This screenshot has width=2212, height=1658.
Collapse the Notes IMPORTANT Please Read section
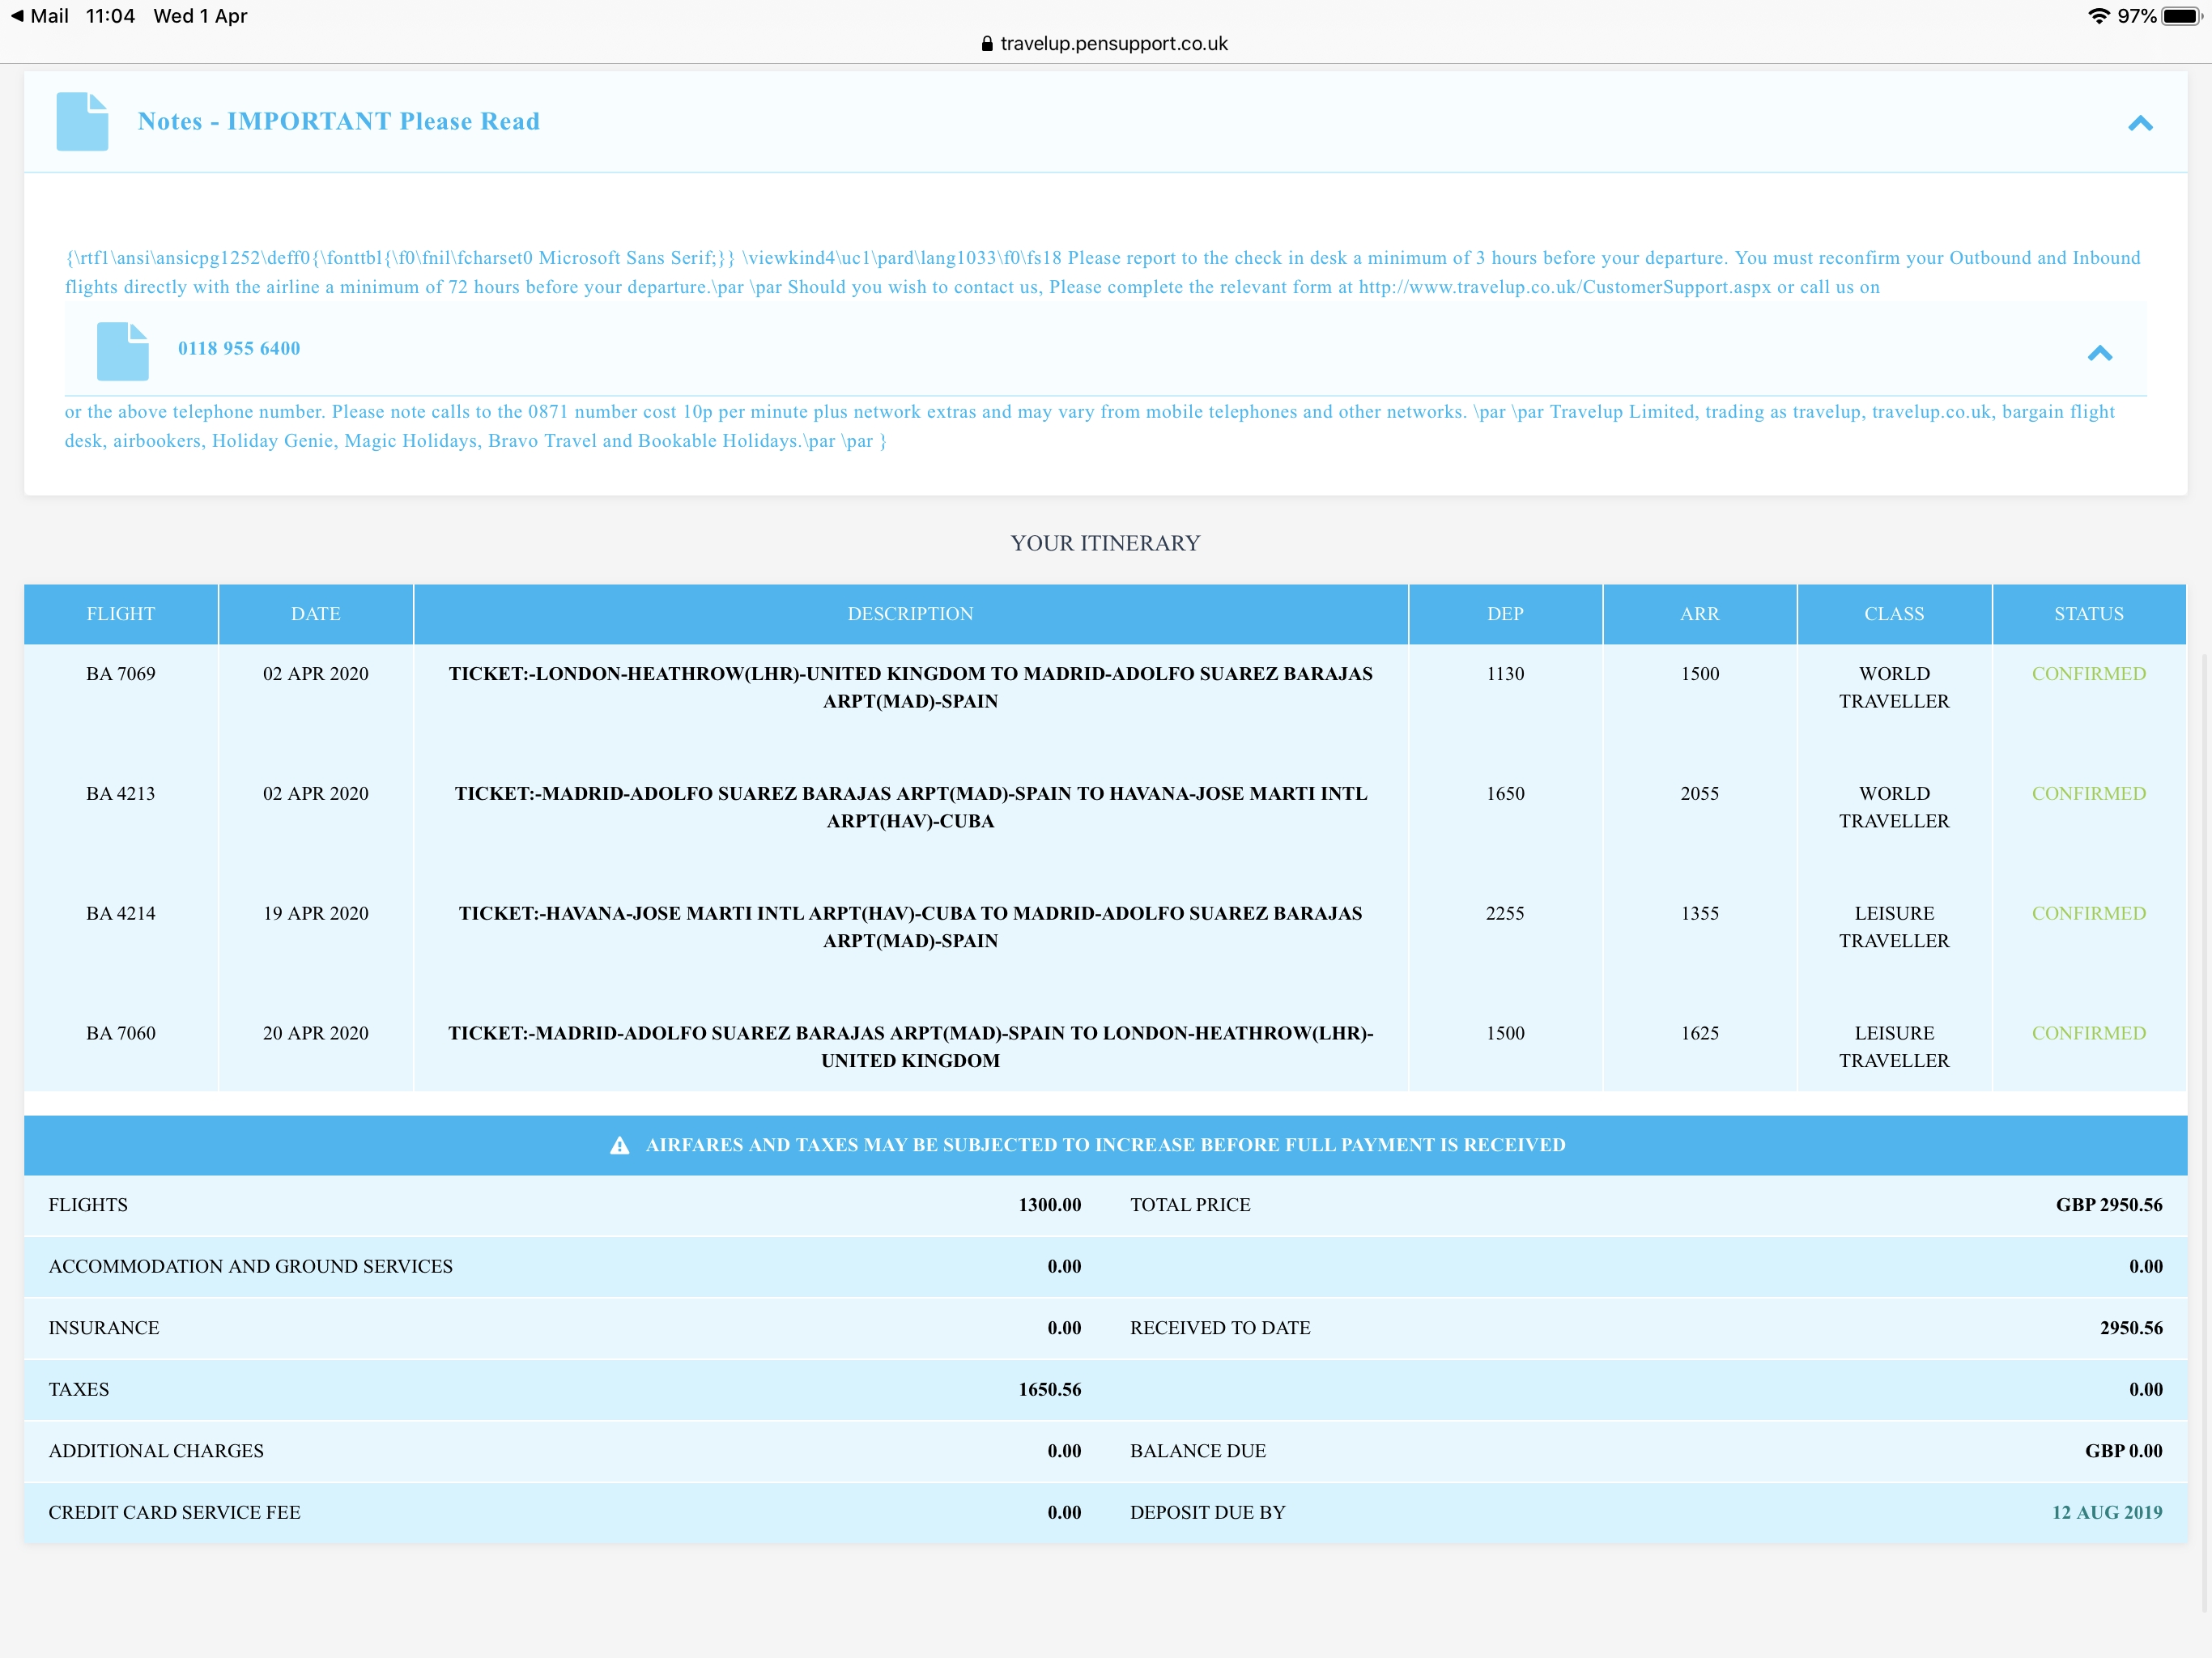pos(2139,123)
